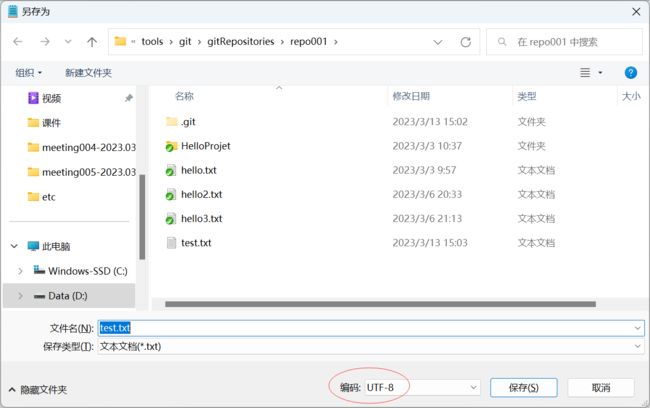This screenshot has height=408, width=650.
Task: Select the hello2.txt file icon
Action: [171, 194]
